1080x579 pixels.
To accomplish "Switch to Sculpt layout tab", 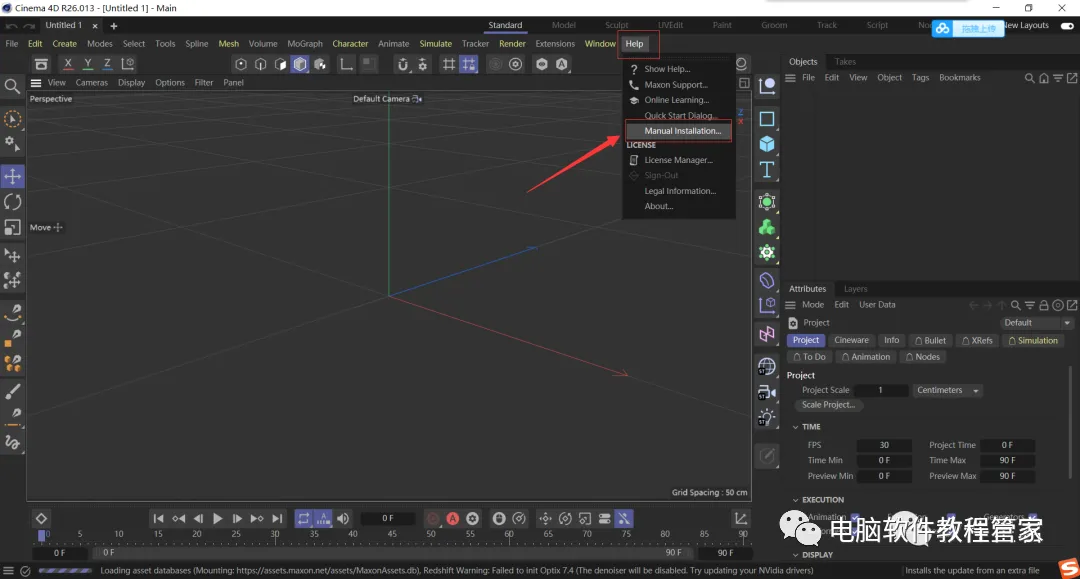I will click(x=616, y=25).
